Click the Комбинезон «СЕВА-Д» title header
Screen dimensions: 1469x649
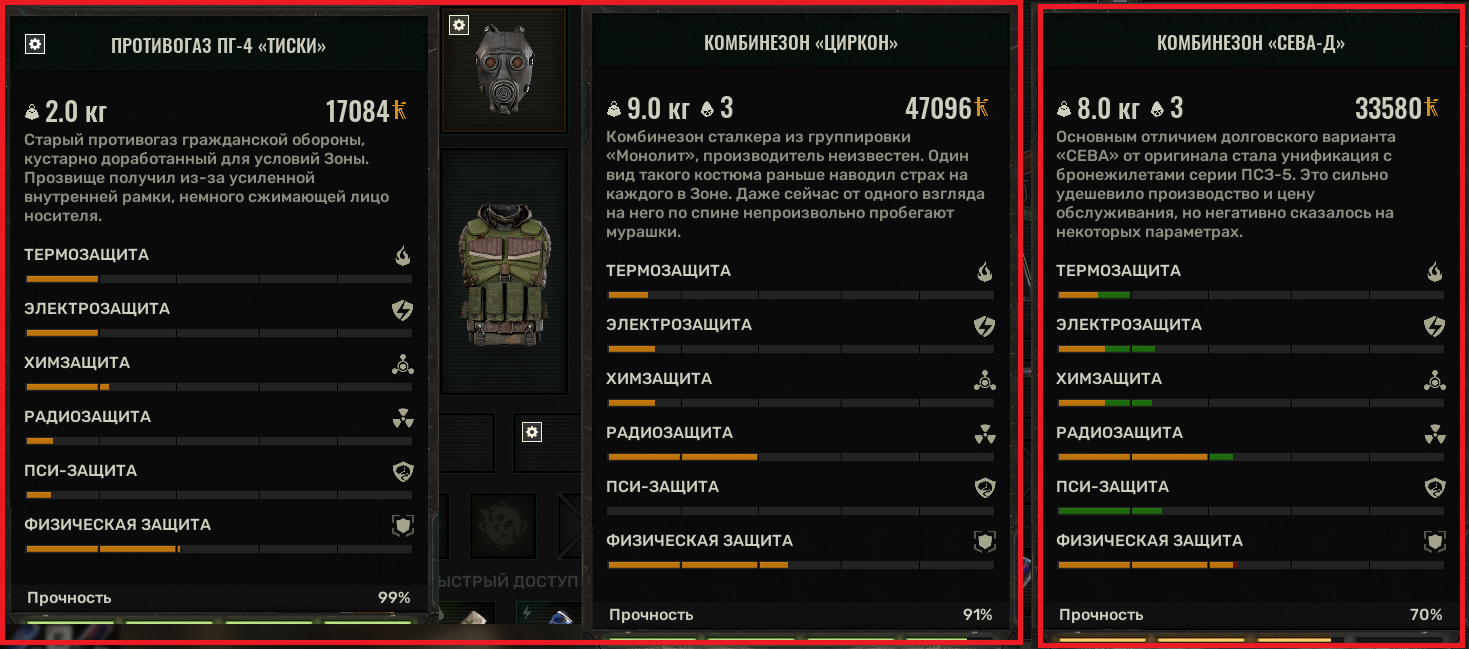pyautogui.click(x=1250, y=44)
